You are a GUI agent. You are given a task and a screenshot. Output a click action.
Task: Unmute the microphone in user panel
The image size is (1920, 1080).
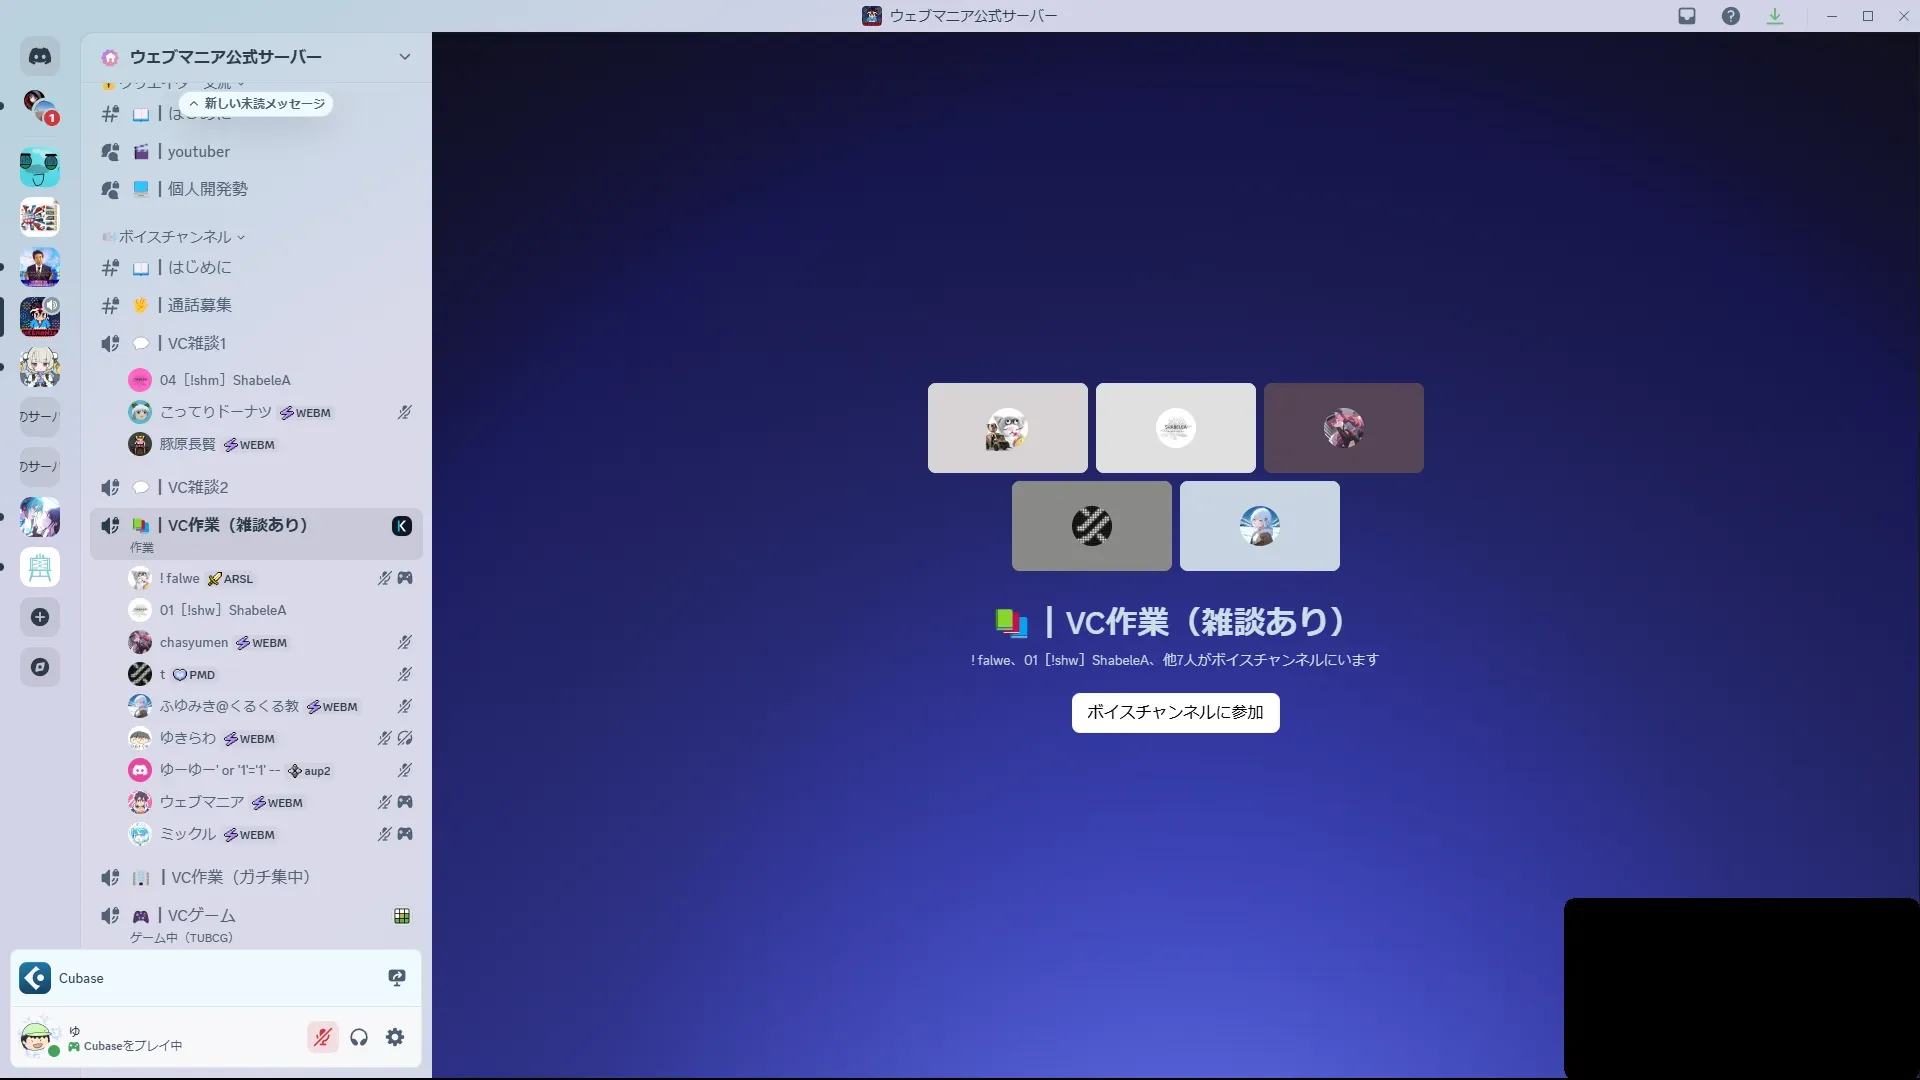point(322,1037)
